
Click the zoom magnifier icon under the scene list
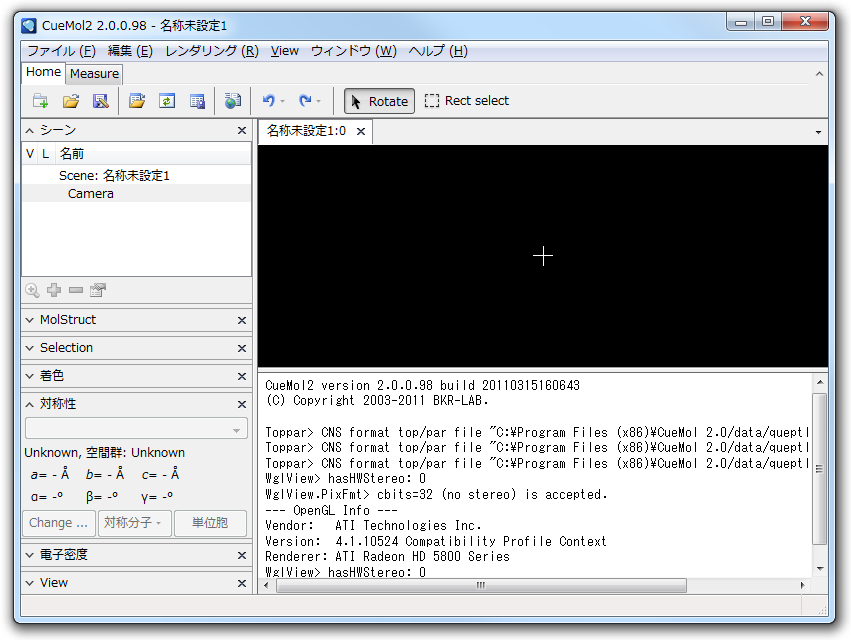(32, 290)
